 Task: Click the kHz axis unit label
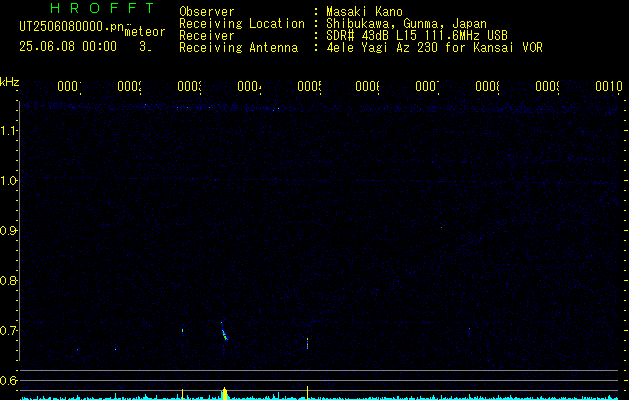9,82
